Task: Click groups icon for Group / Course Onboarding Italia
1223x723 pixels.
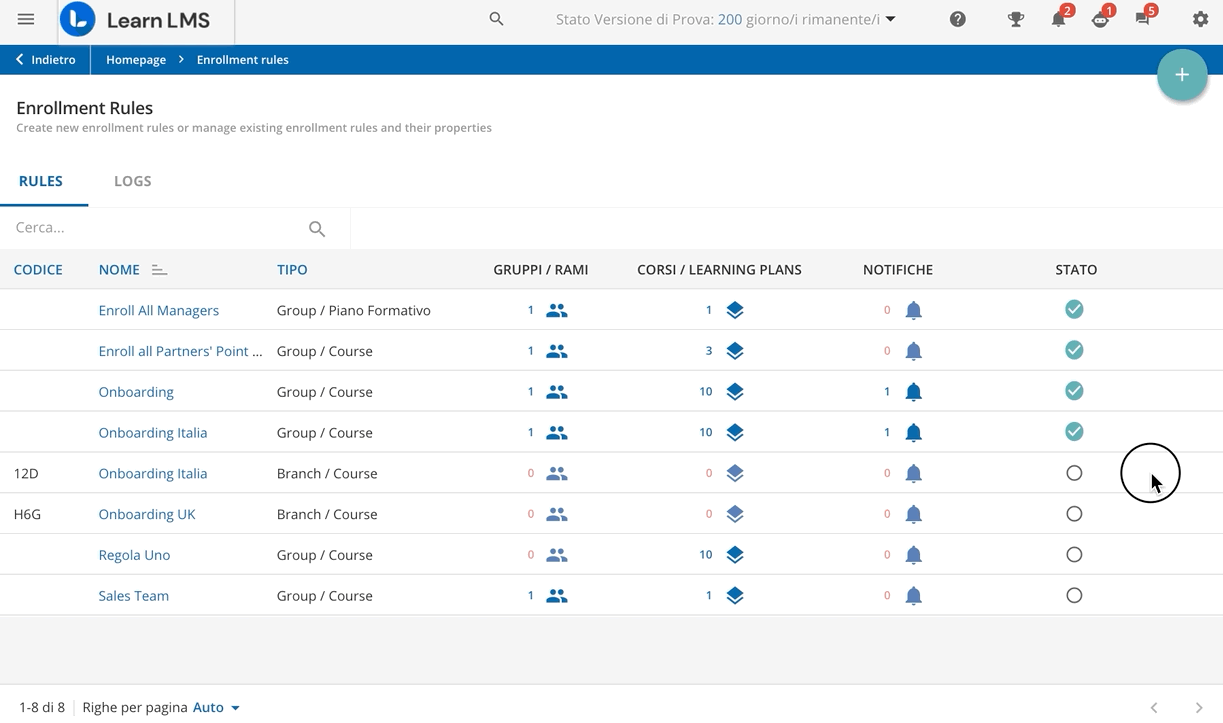Action: tap(557, 433)
